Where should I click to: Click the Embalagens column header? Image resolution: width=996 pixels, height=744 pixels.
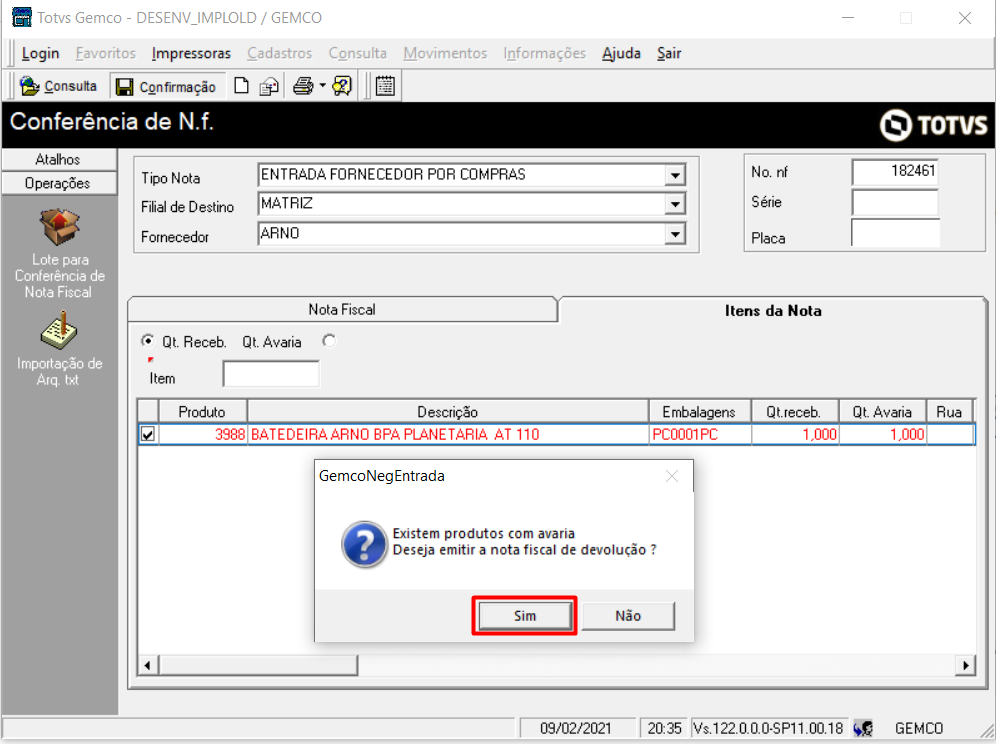click(x=699, y=412)
